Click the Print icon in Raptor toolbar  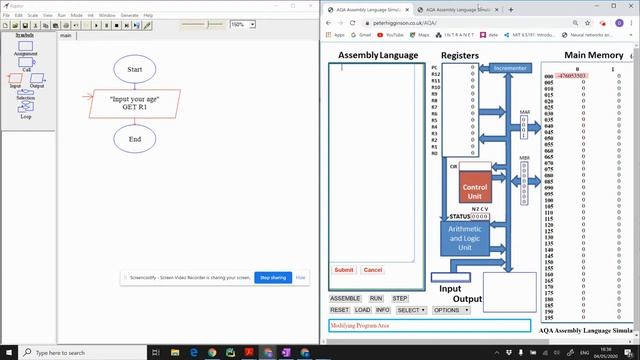click(66, 25)
